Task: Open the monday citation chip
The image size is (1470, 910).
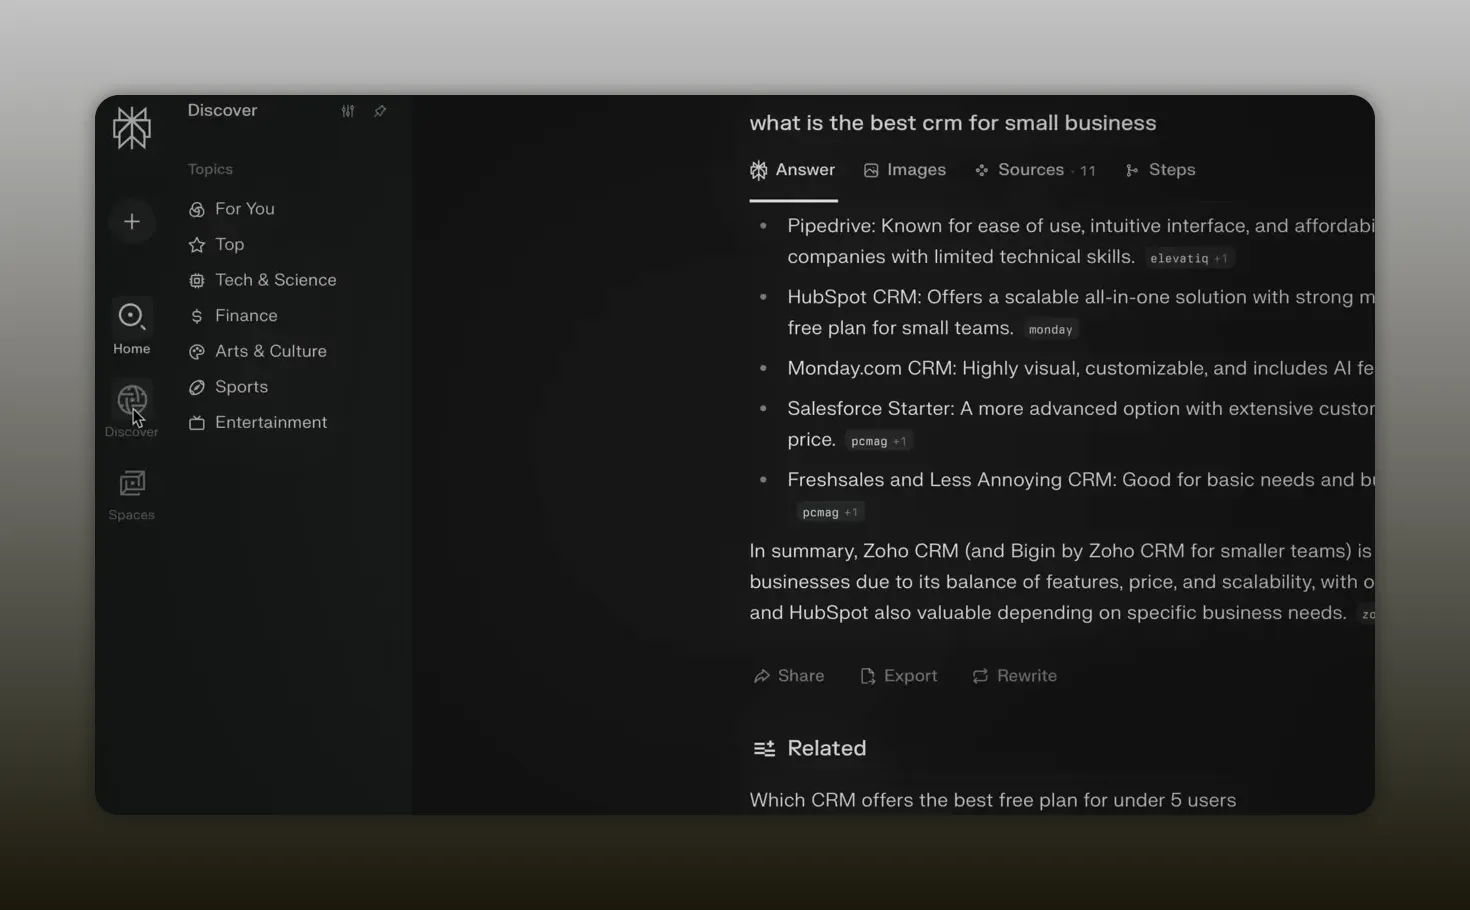Action: point(1050,329)
